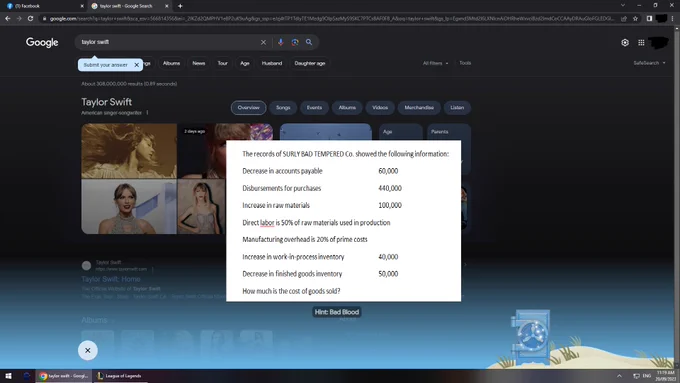Open Google apps grid icon
Screen dimensions: 680x383
pyautogui.click(x=641, y=43)
